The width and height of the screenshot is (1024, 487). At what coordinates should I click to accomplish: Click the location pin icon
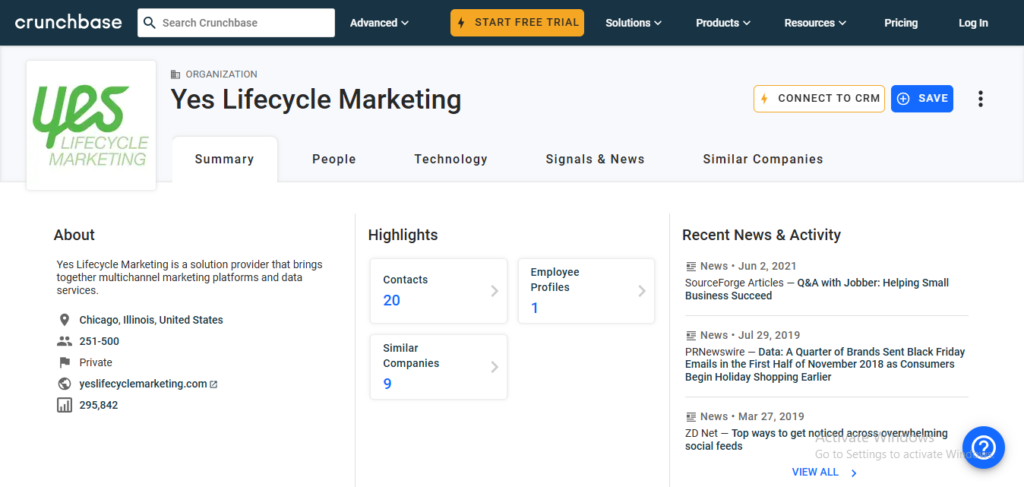(x=64, y=320)
